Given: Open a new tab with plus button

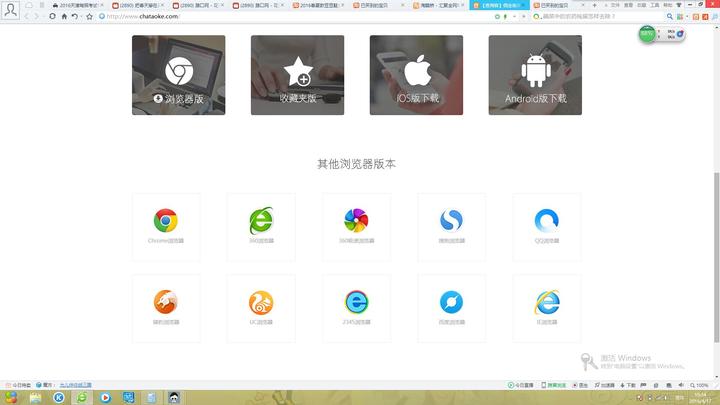Looking at the screenshot, I should tap(595, 6).
